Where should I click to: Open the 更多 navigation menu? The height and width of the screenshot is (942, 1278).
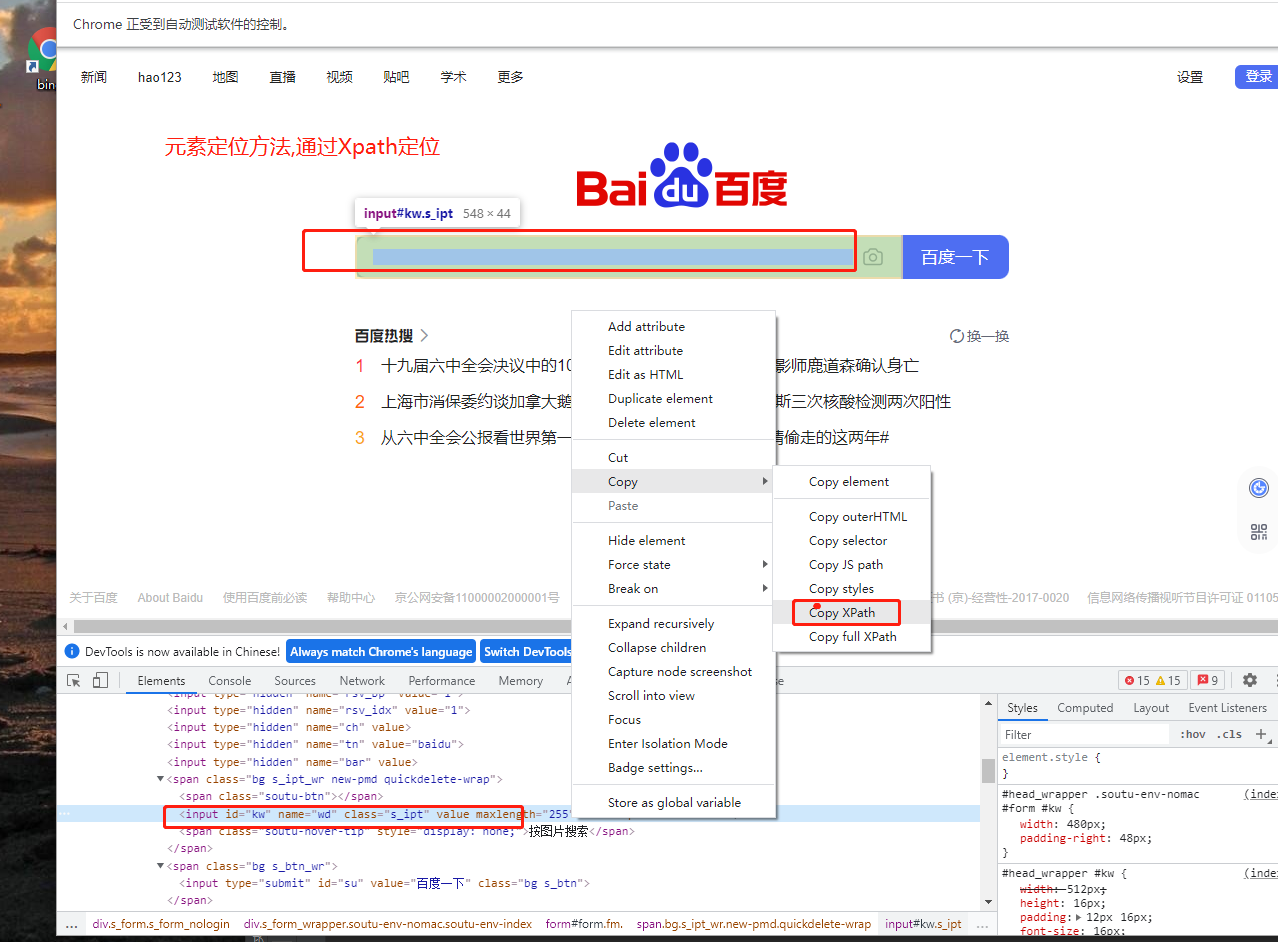tap(510, 77)
